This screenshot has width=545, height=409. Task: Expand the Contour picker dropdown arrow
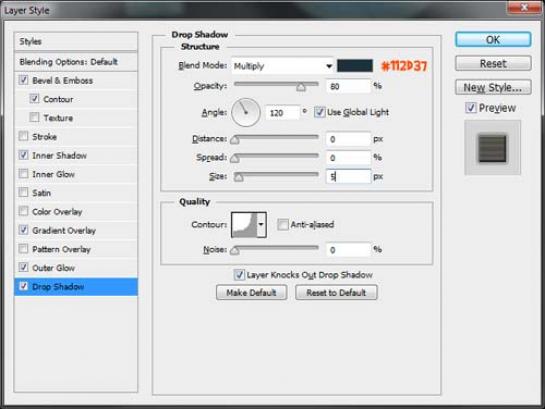point(261,225)
